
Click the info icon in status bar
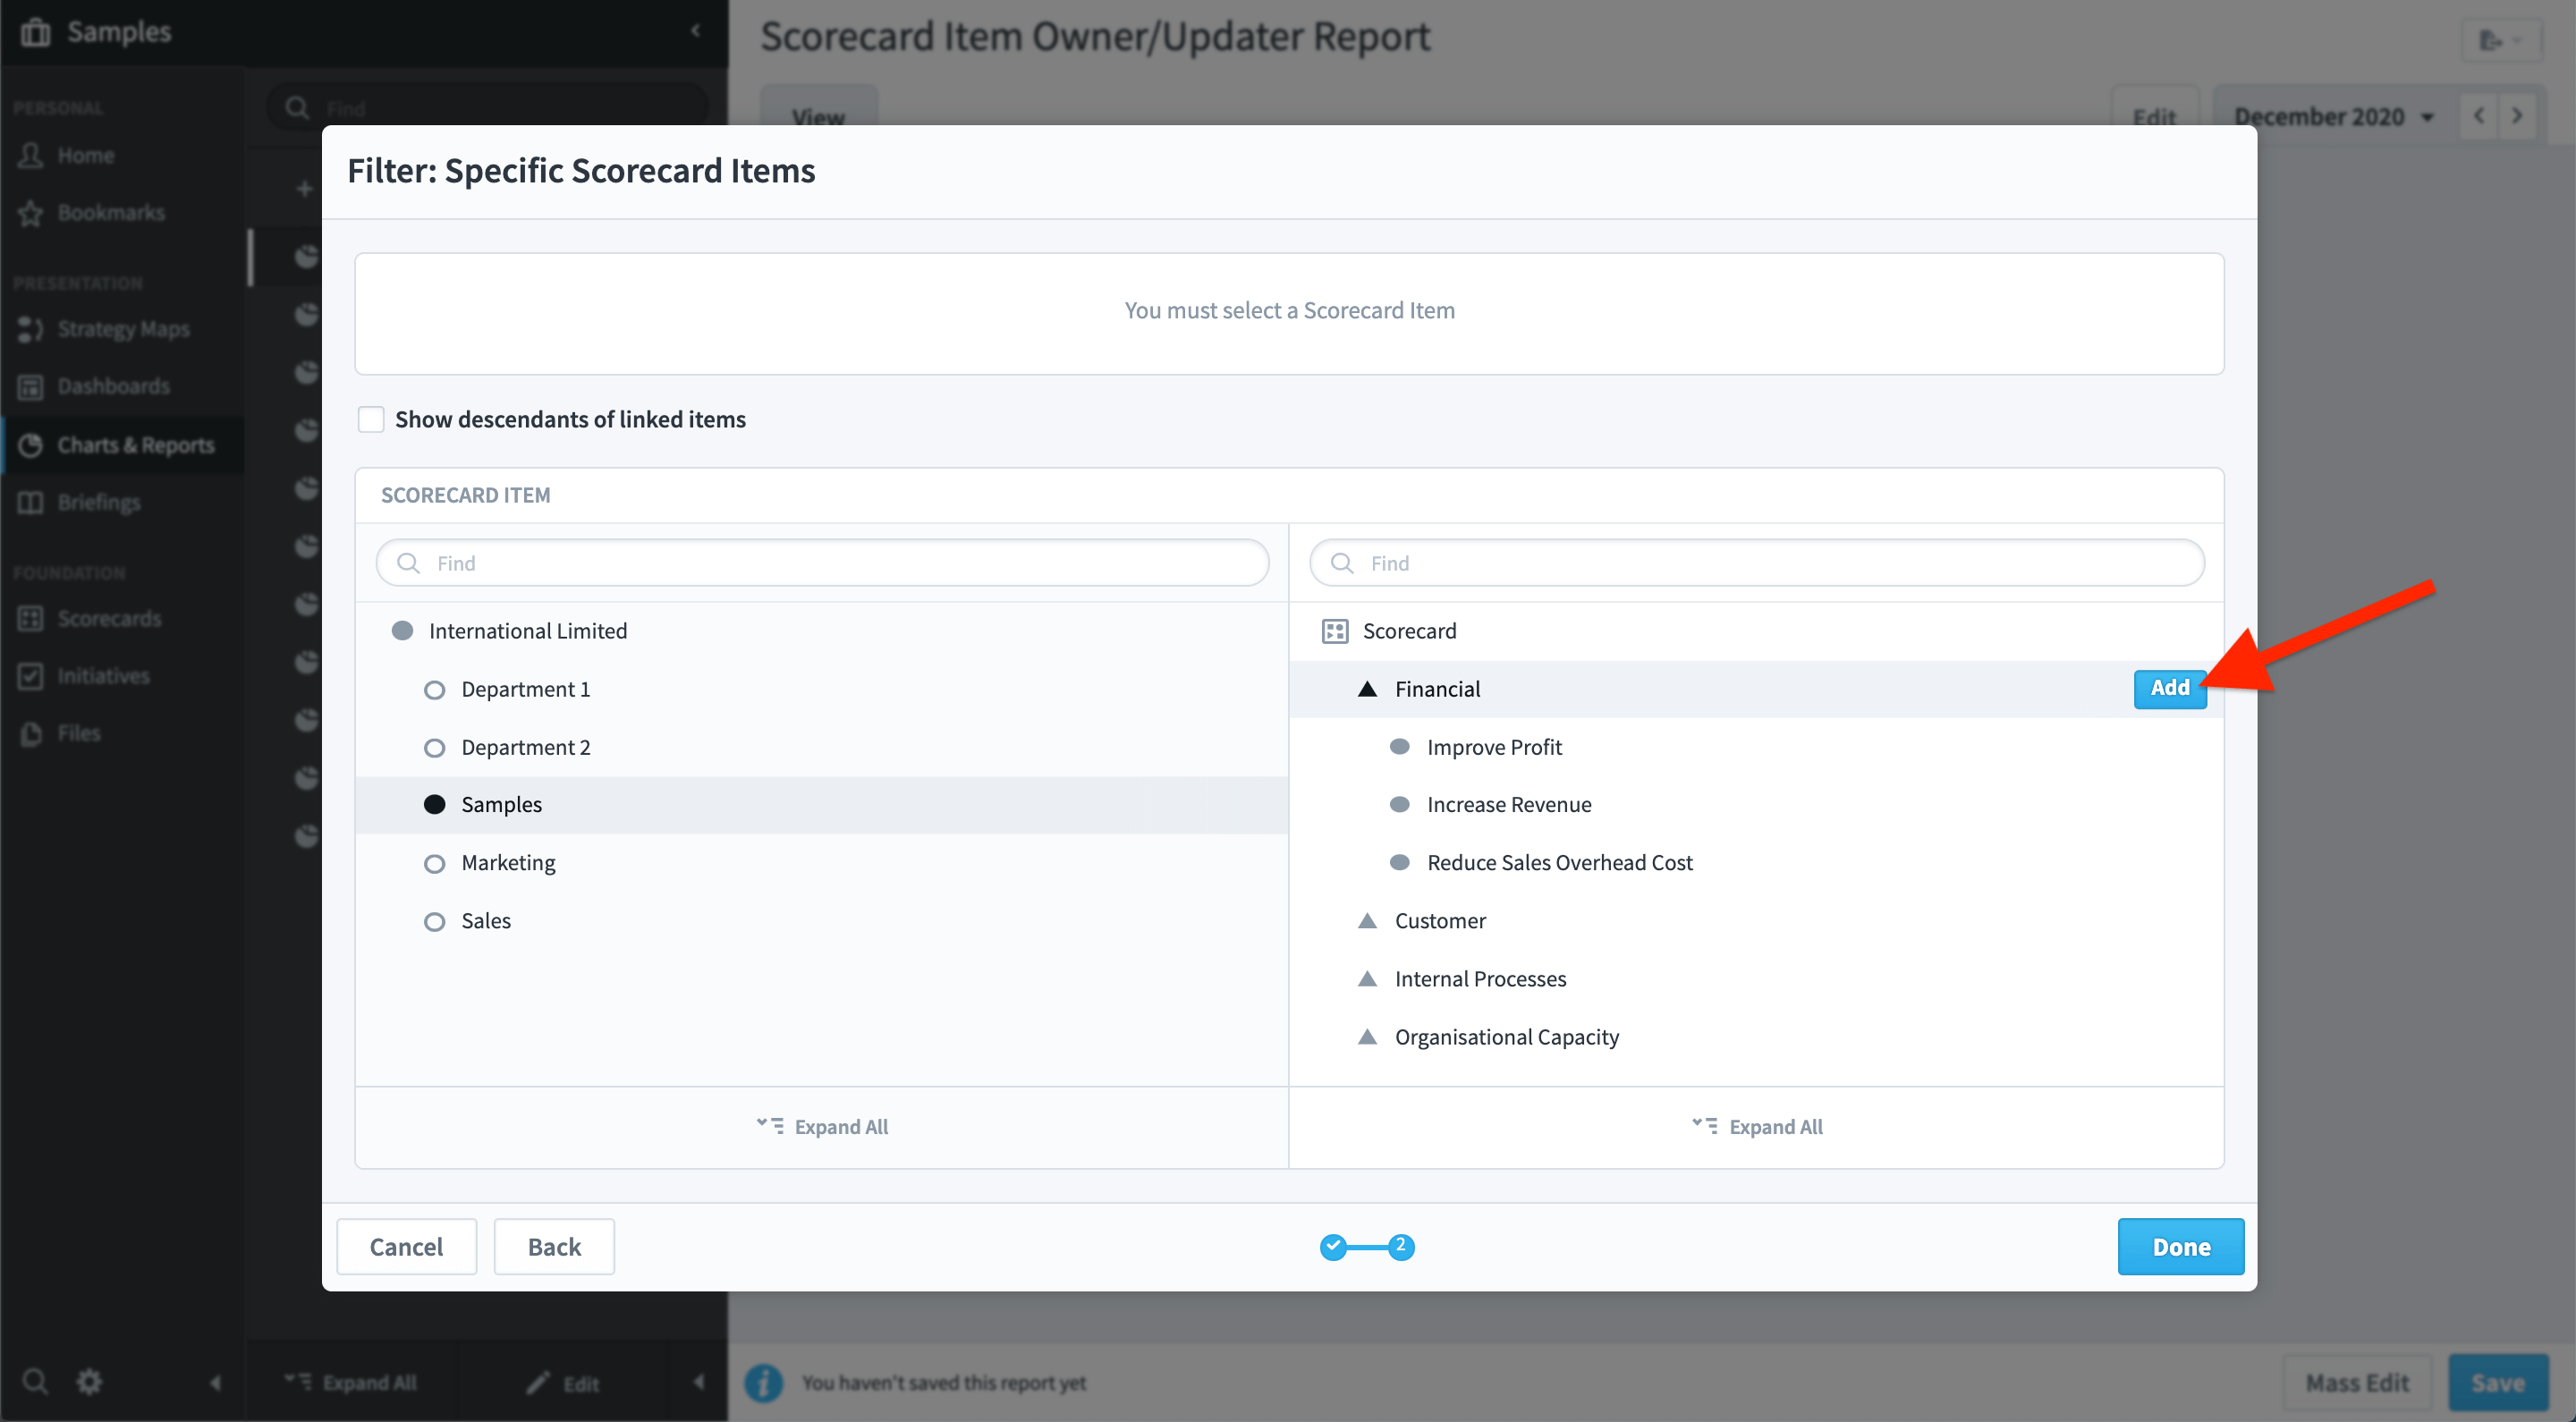(x=763, y=1382)
